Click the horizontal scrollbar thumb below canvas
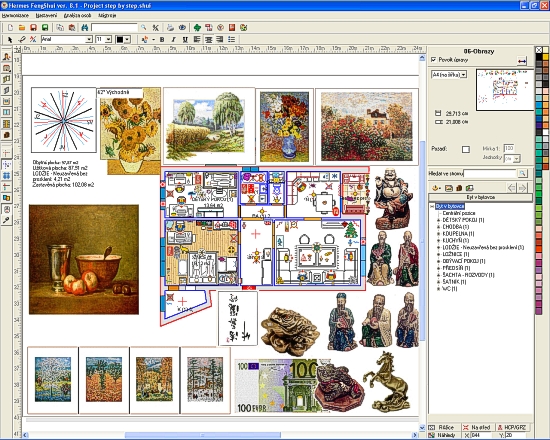 pos(203,435)
